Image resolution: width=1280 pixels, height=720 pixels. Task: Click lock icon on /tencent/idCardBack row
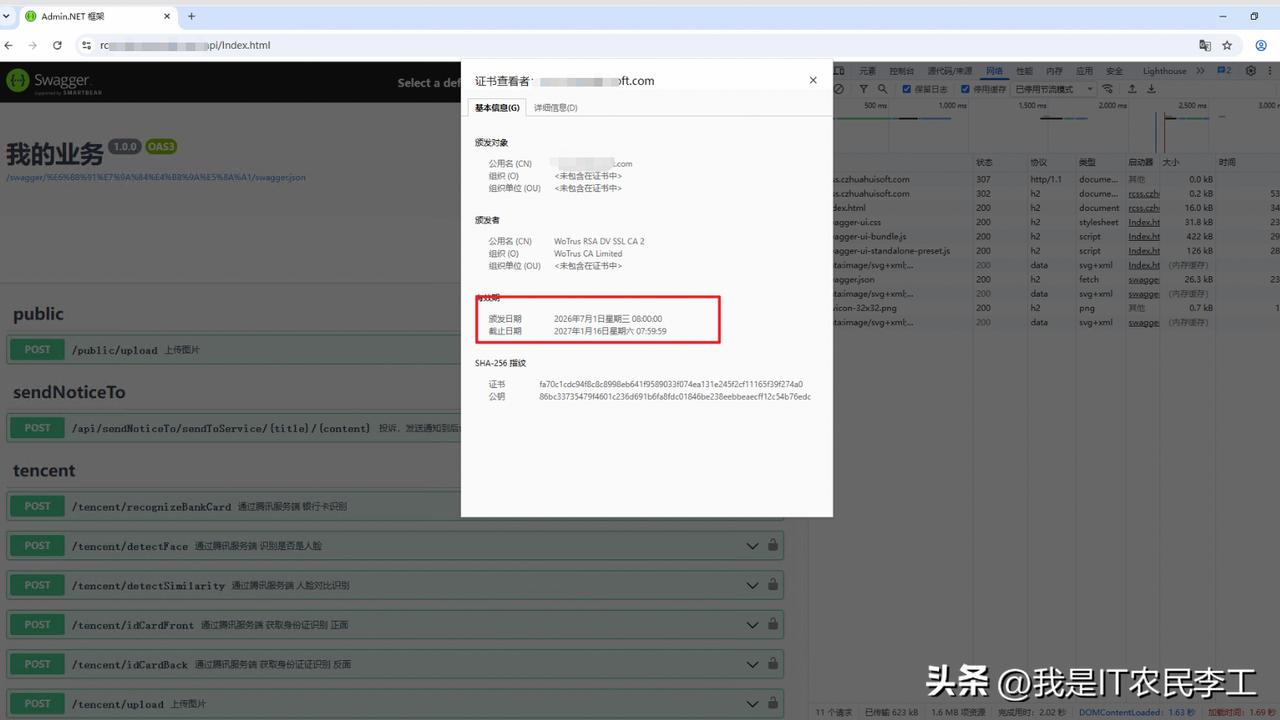pos(773,664)
